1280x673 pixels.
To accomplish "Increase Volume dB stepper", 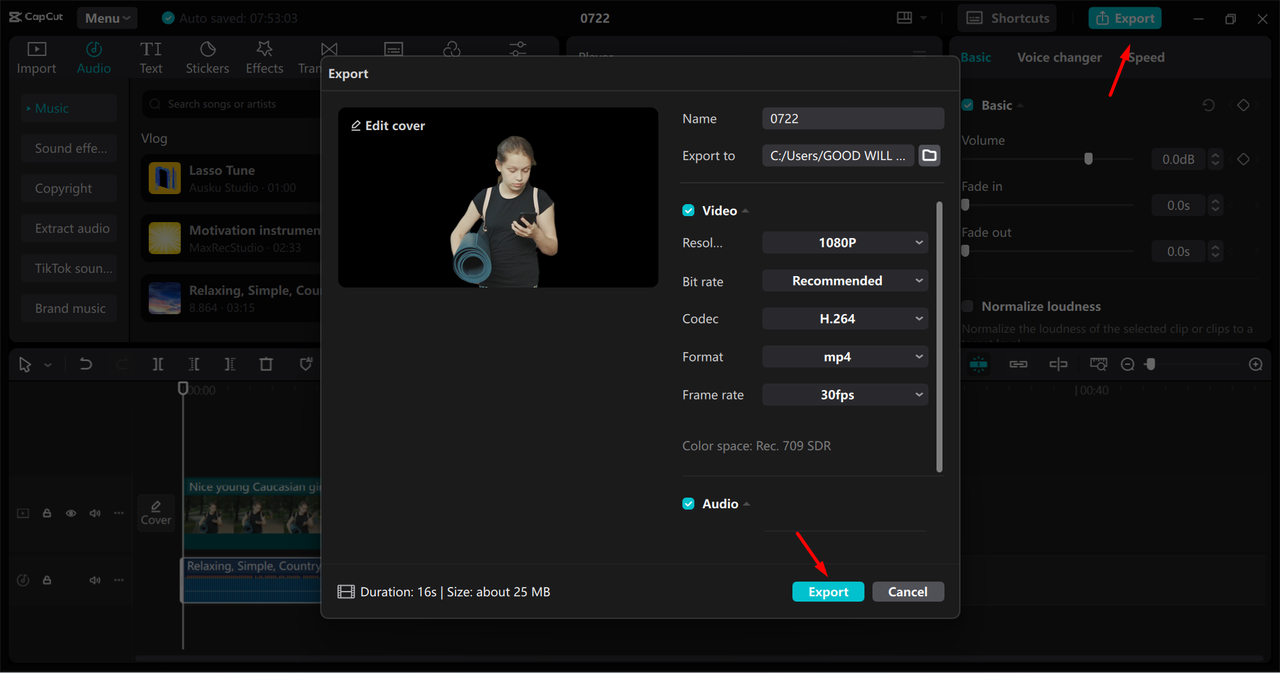I will [x=1215, y=155].
